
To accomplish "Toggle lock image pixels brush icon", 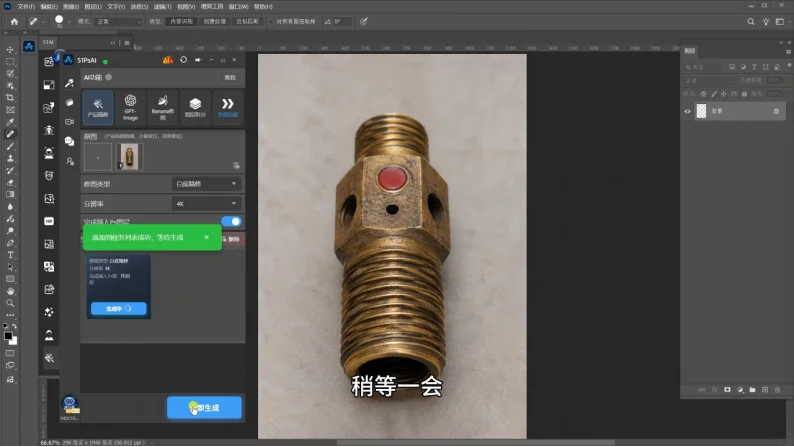I will click(x=714, y=94).
